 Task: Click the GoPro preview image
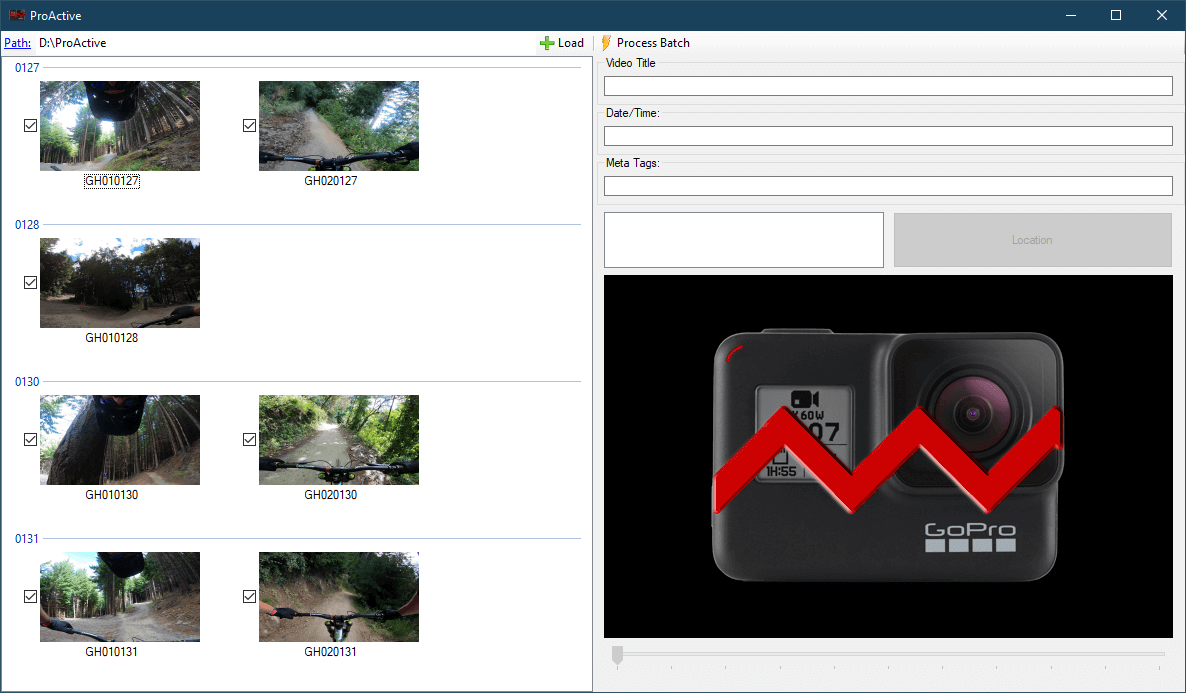[888, 456]
